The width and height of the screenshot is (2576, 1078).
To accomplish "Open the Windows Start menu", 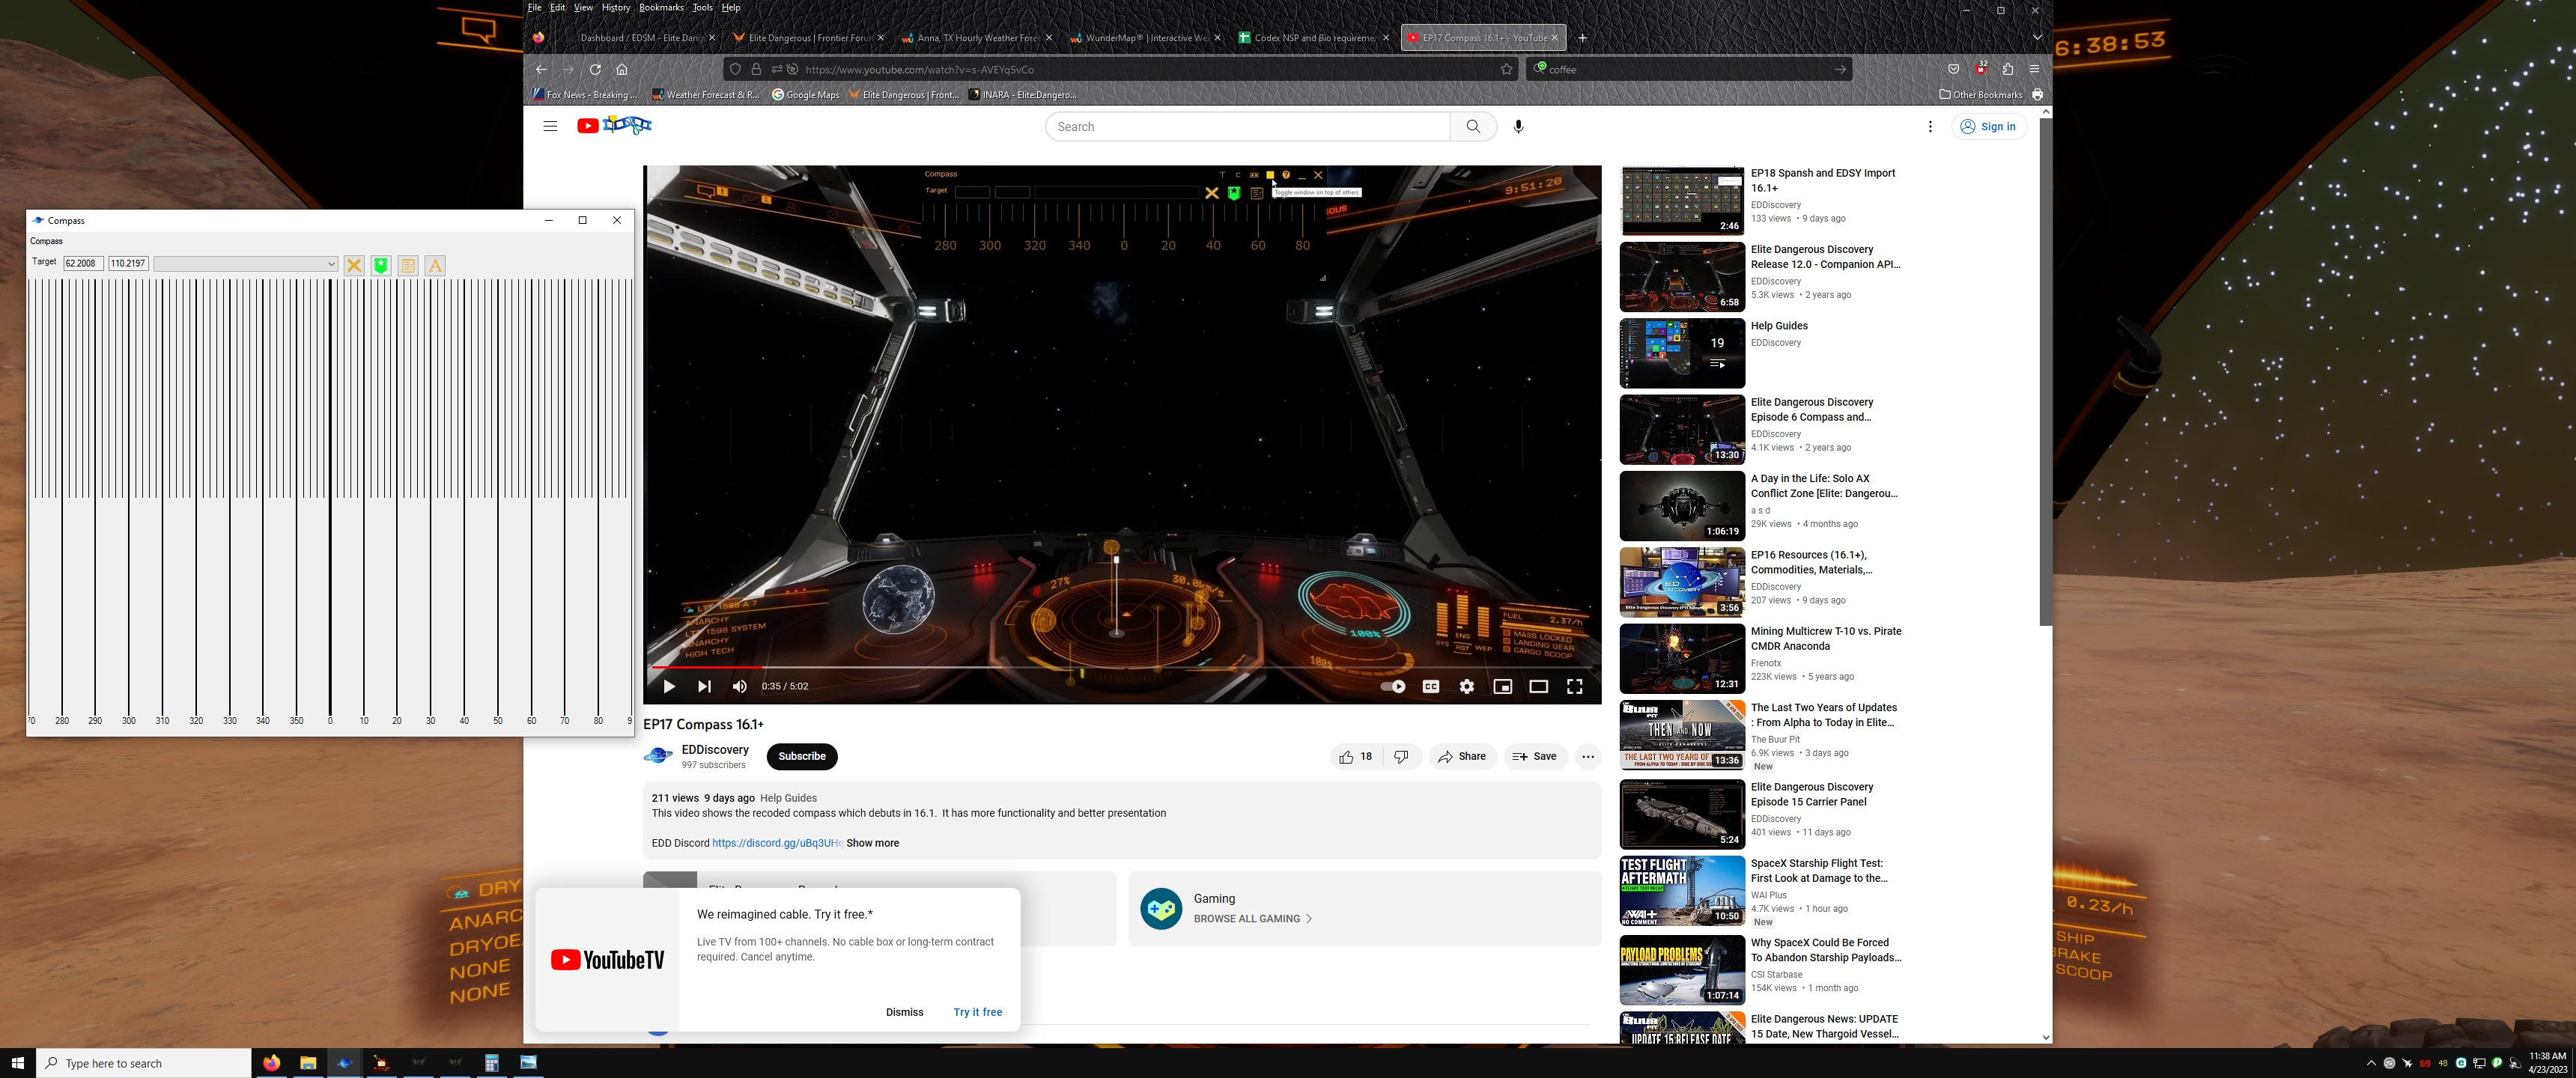I will coord(17,1063).
